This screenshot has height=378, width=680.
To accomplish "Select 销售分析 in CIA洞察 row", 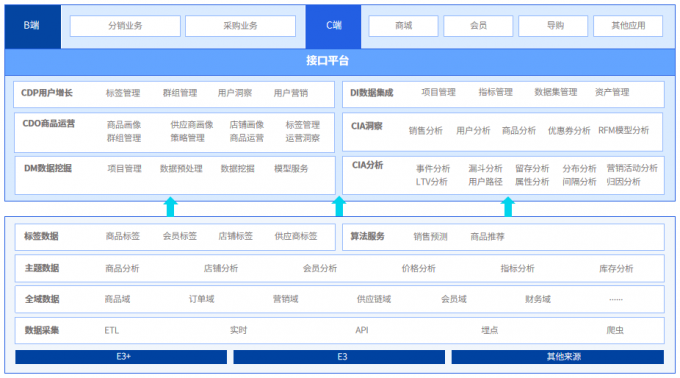I will tap(425, 131).
